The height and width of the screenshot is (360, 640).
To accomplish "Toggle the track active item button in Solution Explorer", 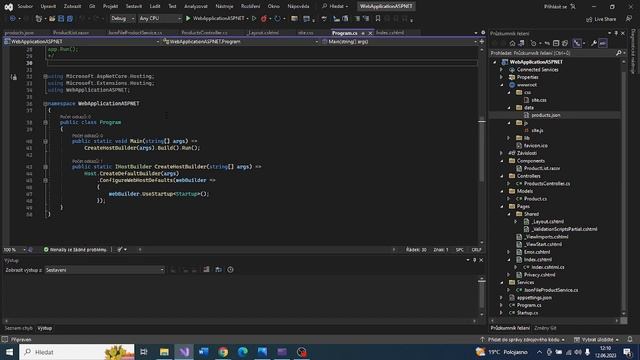I will 577,43.
